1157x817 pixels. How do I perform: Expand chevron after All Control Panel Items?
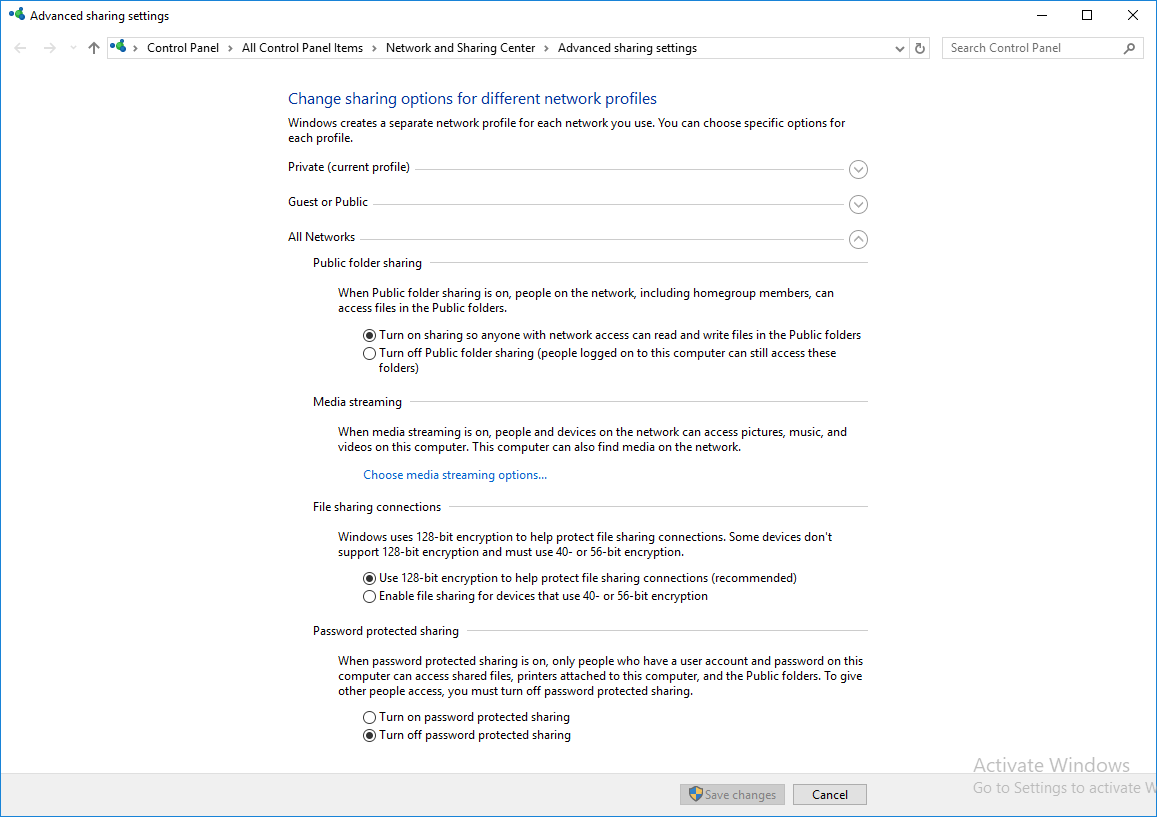(x=374, y=49)
